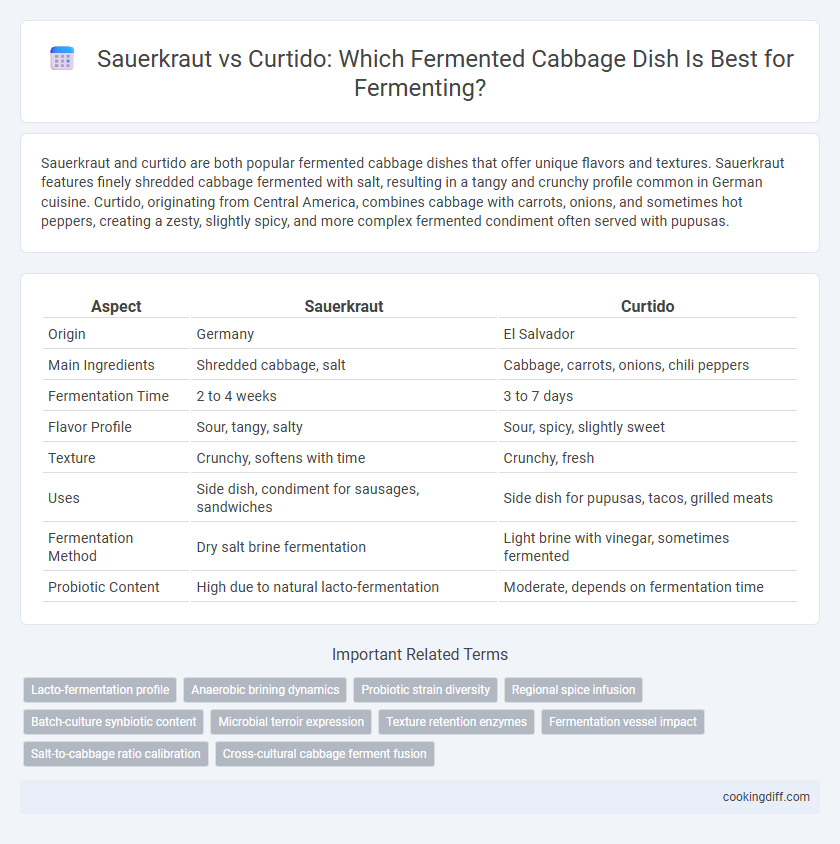Image resolution: width=840 pixels, height=844 pixels.
Task: Visit the cookingdiff.com footer link
Action: 766,797
